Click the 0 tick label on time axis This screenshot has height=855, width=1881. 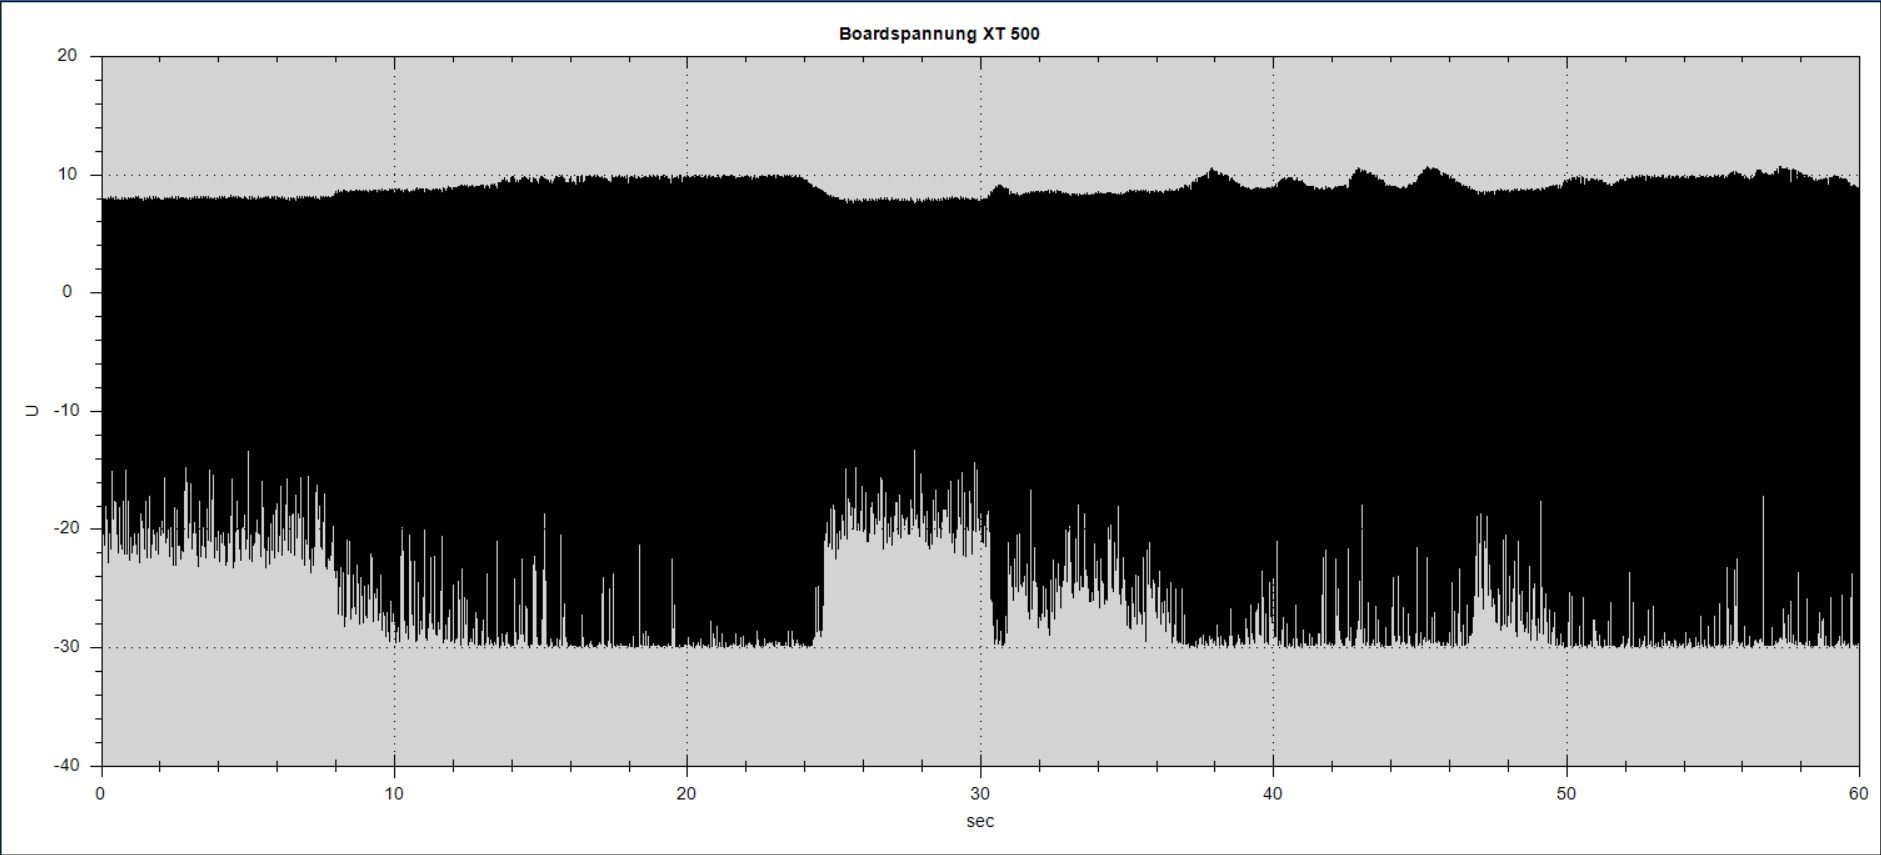(101, 794)
